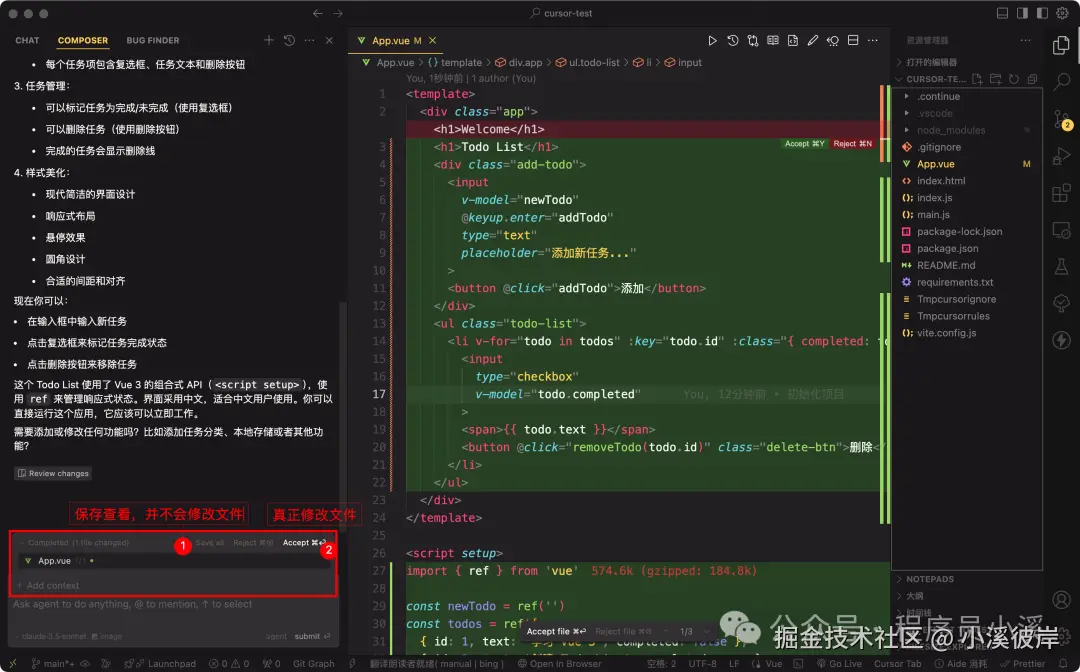Click the Review changes button

(x=52, y=473)
